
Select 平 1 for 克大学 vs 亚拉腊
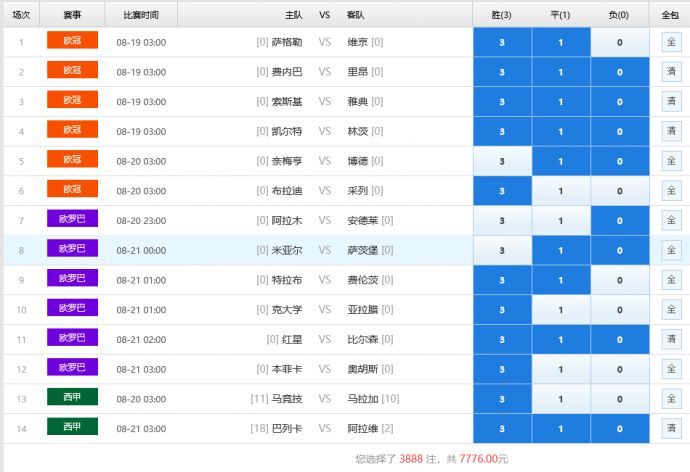click(561, 310)
